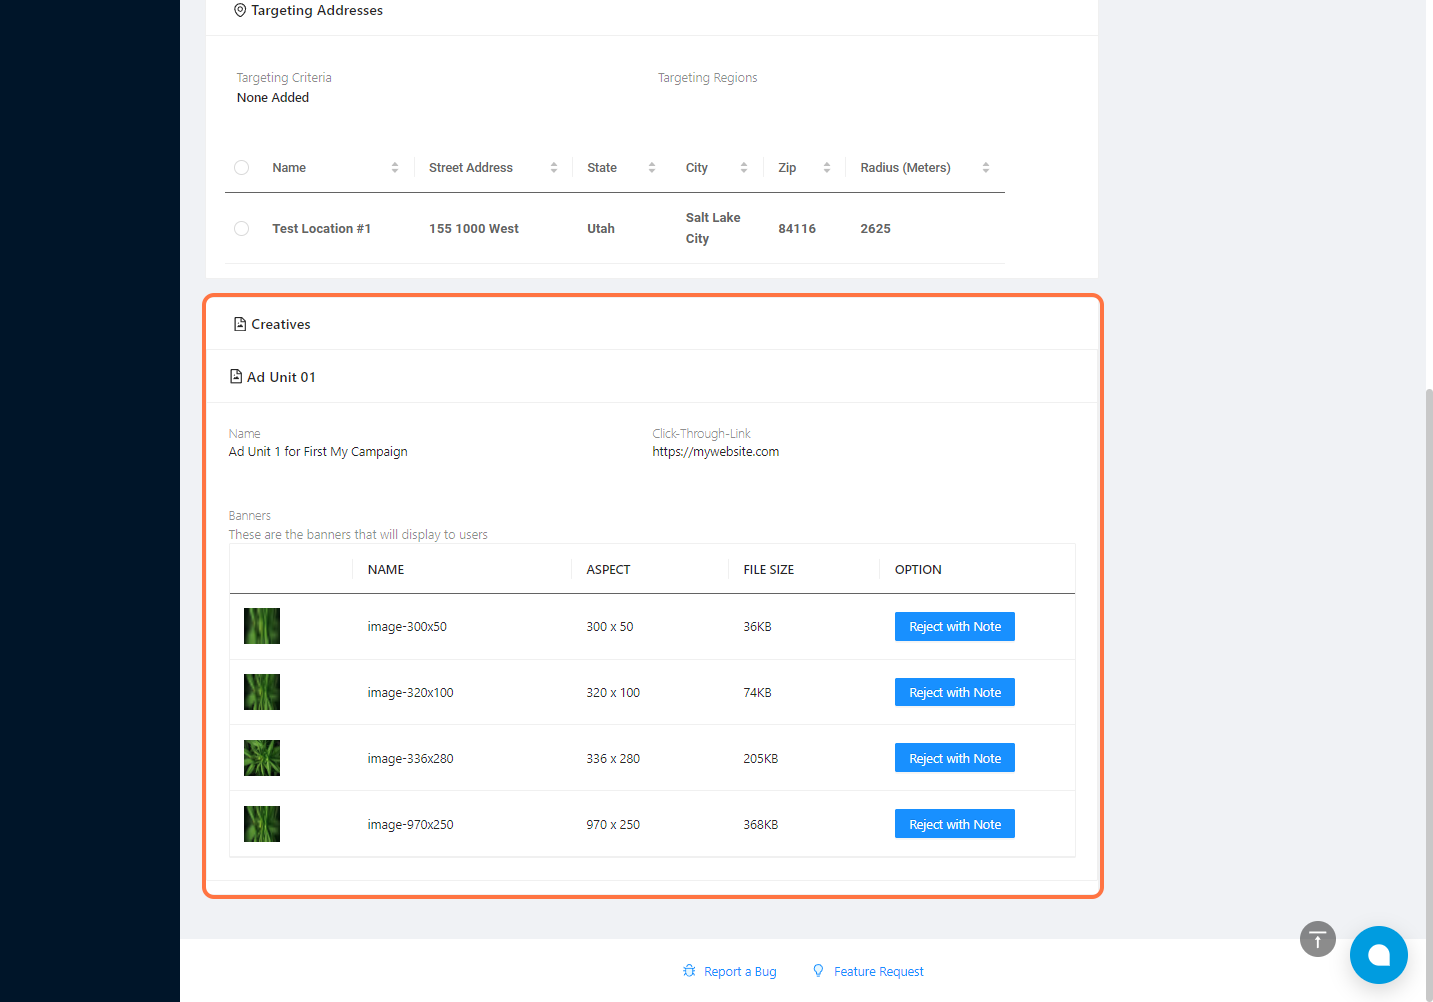Open the image-336x280 banner thumbnail
The image size is (1433, 1002).
(x=262, y=758)
